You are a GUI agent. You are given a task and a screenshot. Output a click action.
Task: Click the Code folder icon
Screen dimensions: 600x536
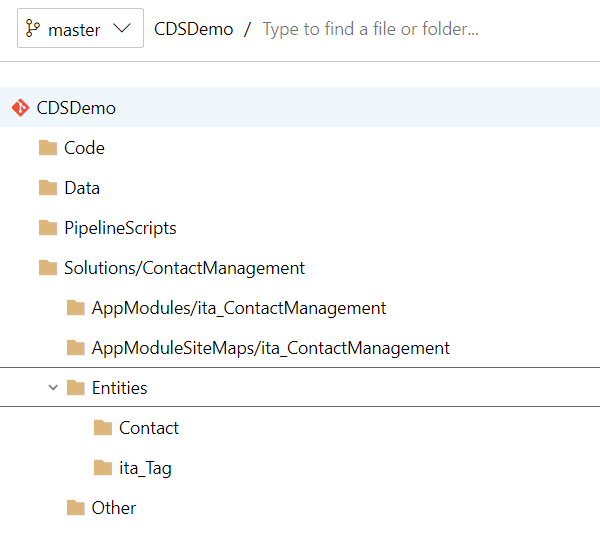coord(48,148)
